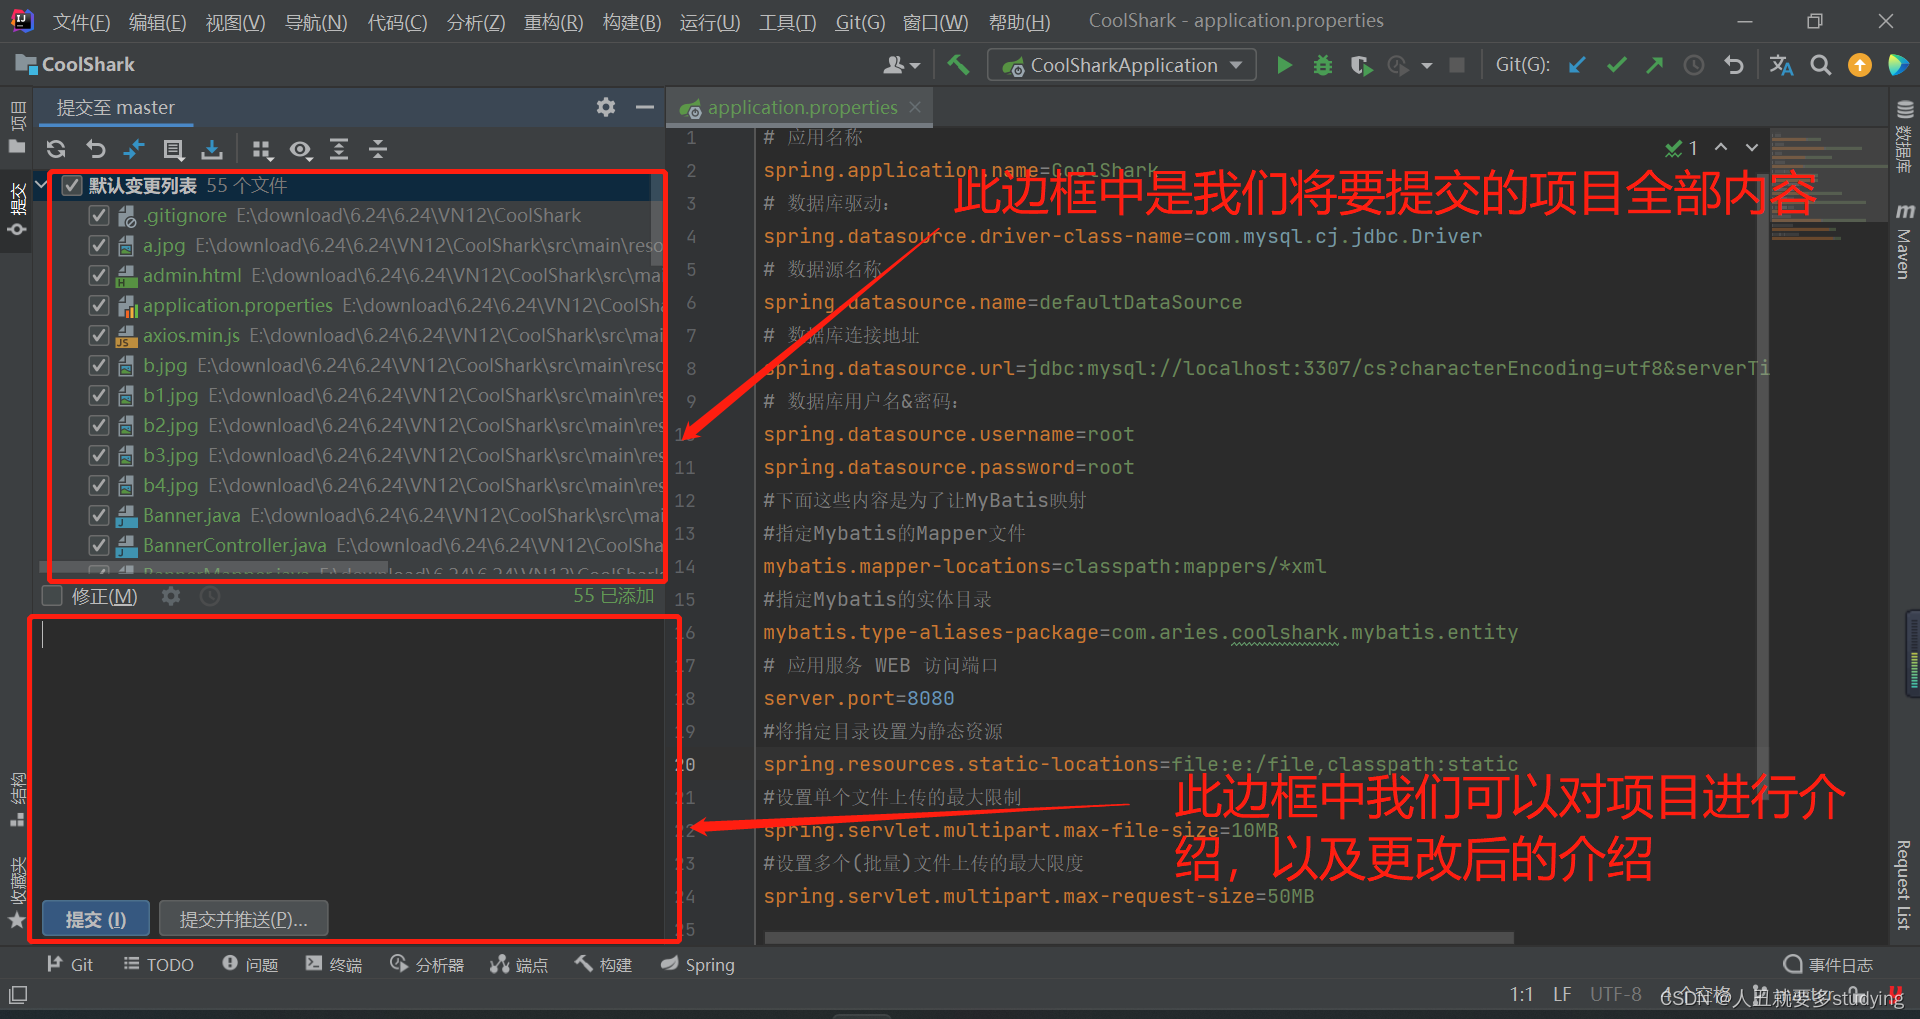Click the shelve changes download icon

click(212, 150)
